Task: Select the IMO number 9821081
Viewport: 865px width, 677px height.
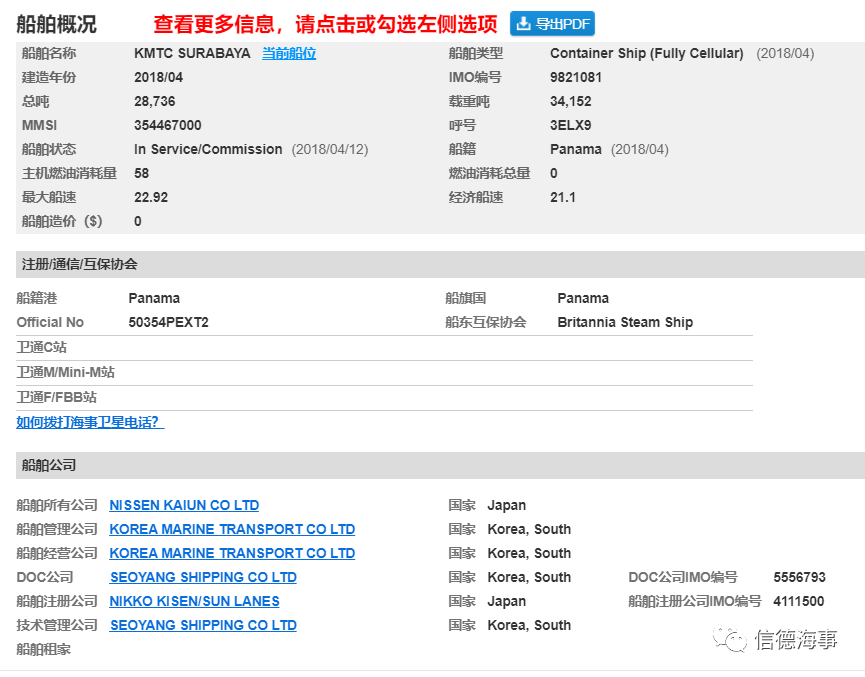Action: point(576,77)
